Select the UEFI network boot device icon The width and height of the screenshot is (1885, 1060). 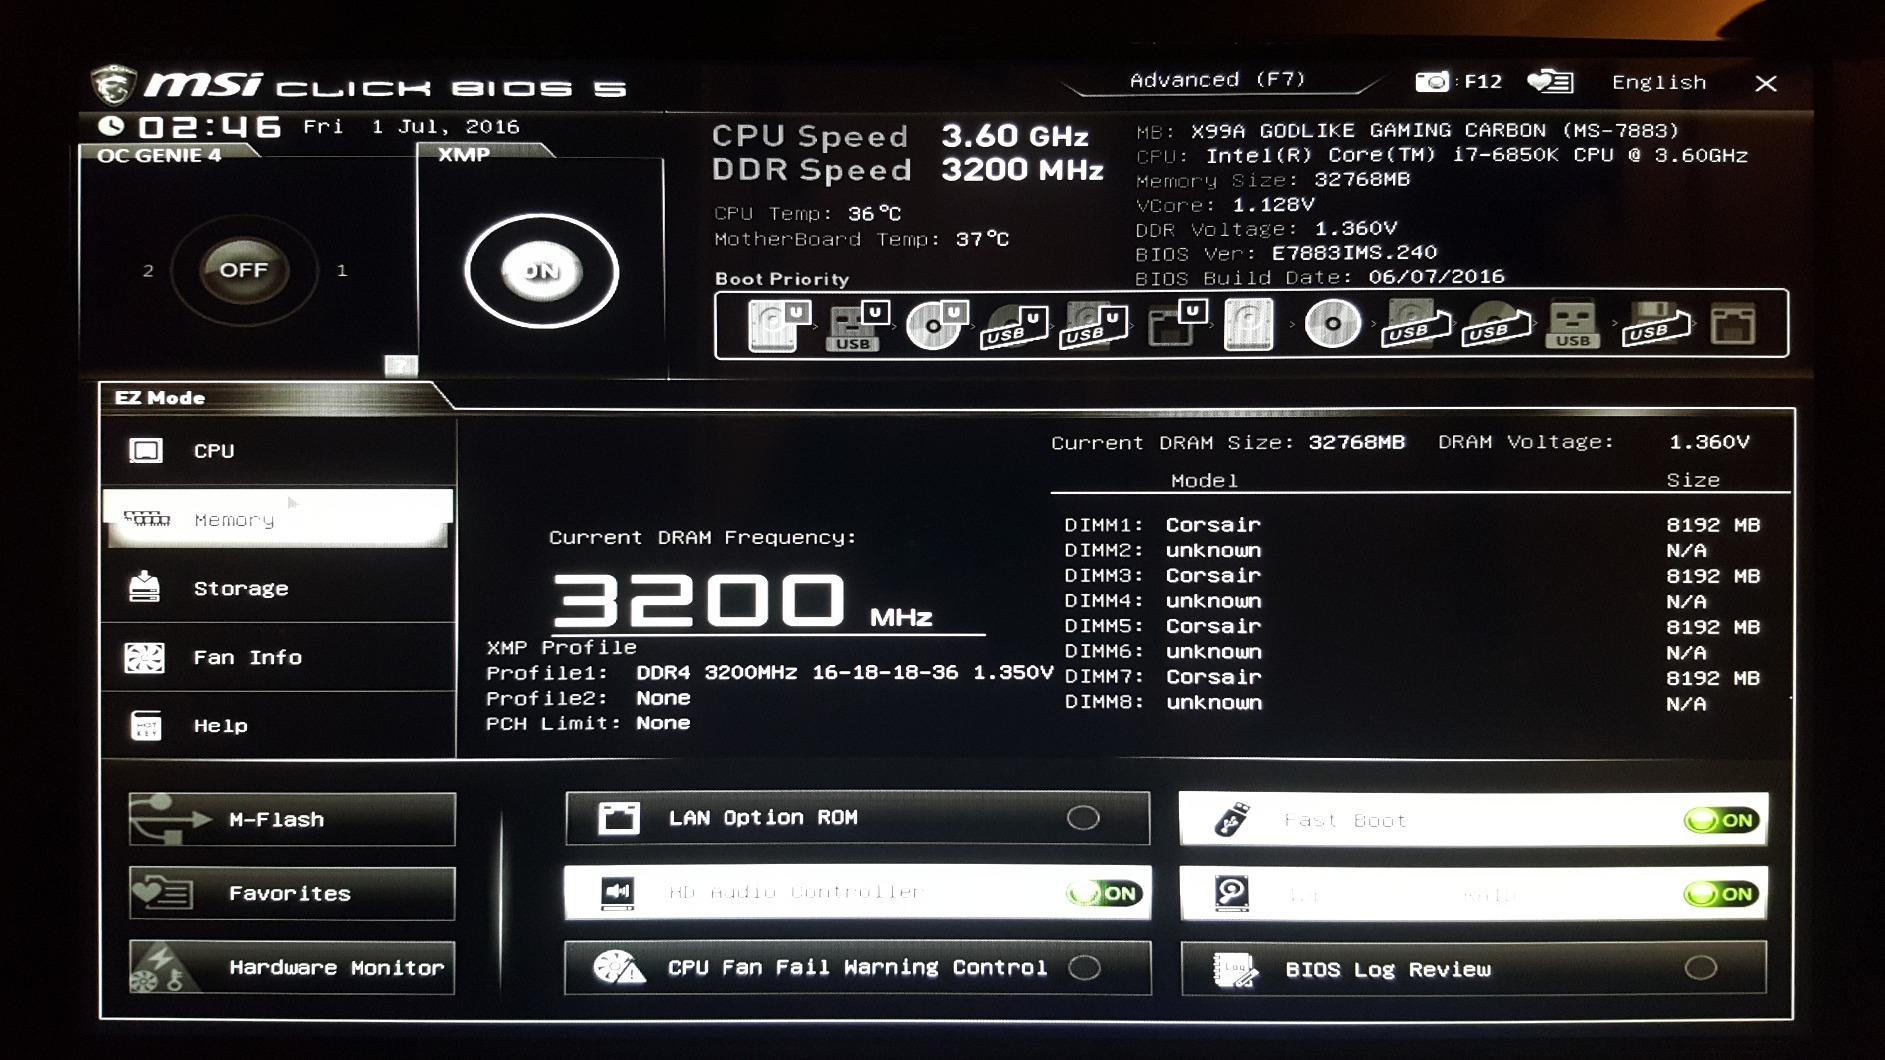1176,324
